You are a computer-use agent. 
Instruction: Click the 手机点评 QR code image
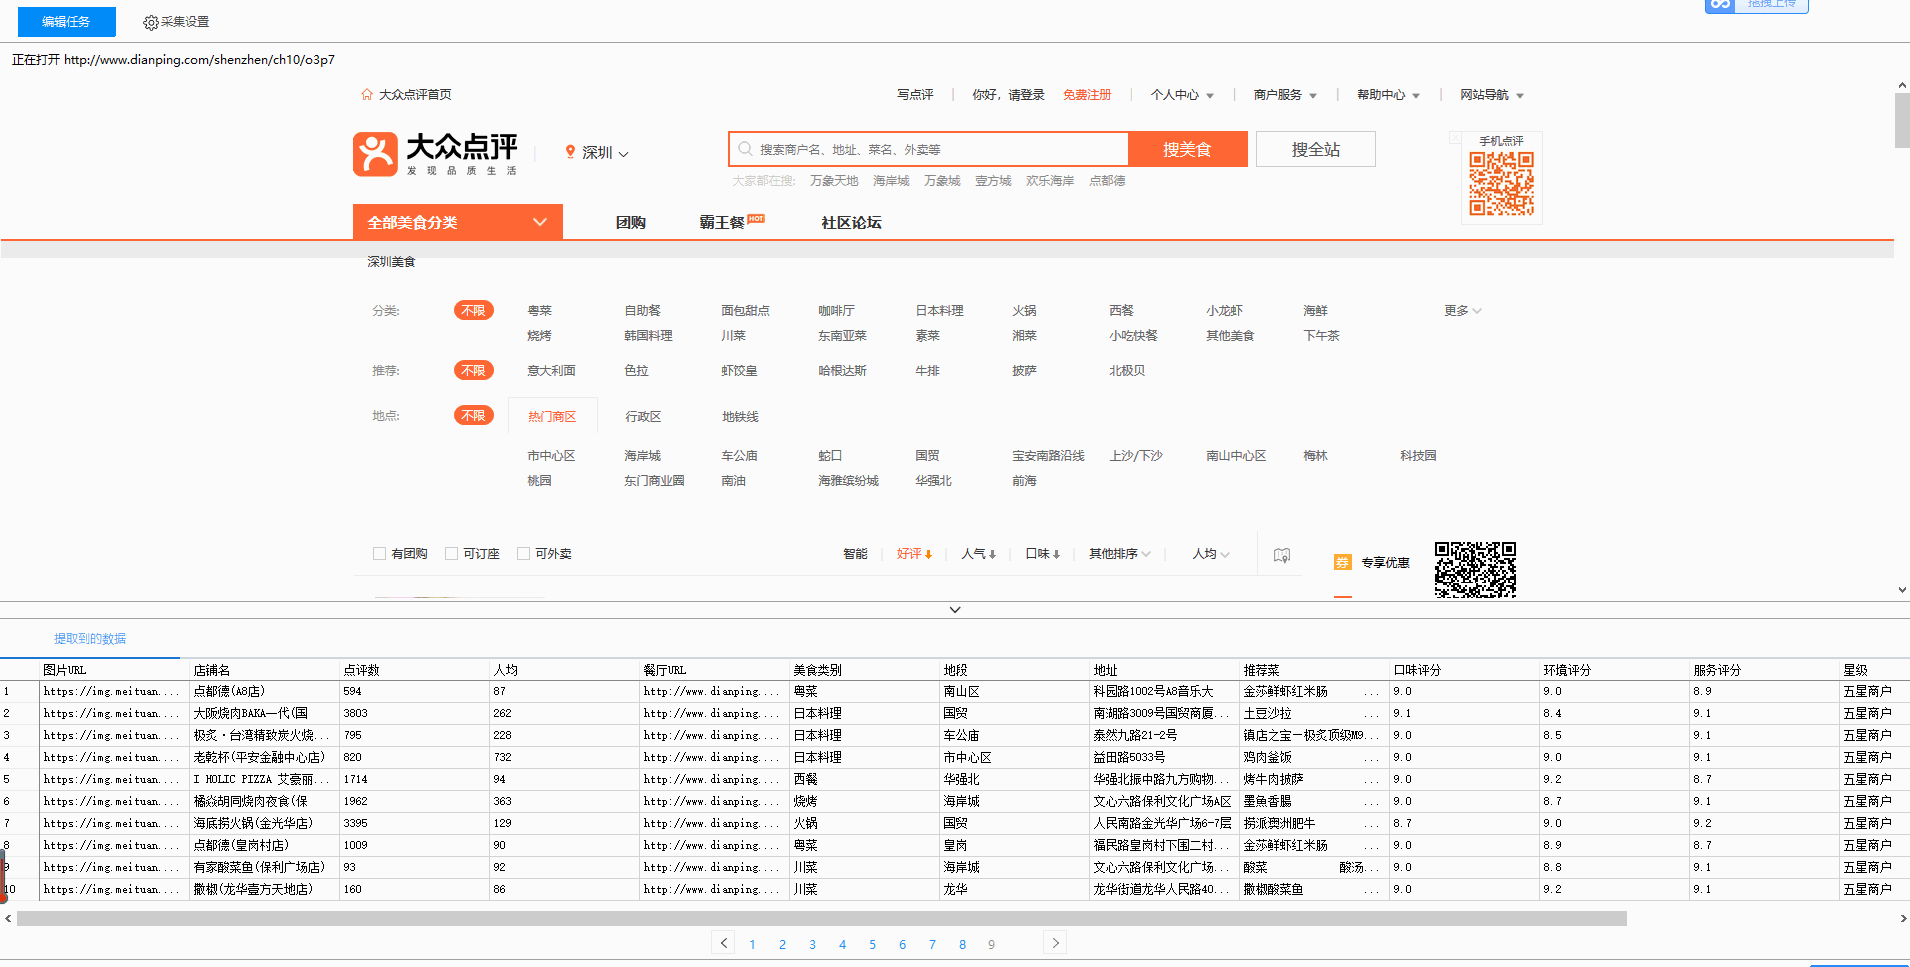click(x=1501, y=183)
